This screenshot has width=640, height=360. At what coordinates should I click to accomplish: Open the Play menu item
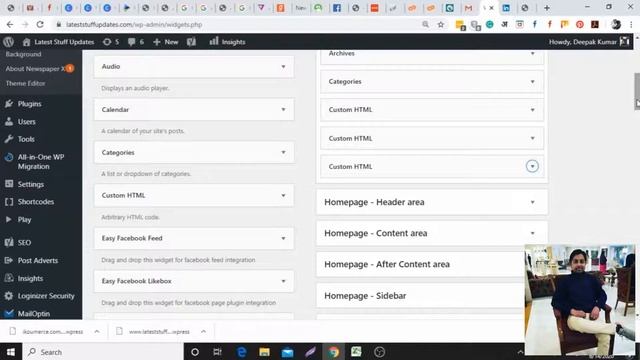(x=24, y=220)
